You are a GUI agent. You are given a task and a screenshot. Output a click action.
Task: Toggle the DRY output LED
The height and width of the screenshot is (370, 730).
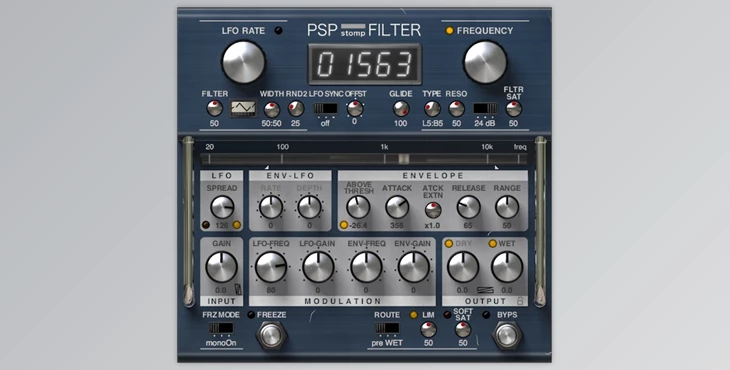tap(449, 243)
